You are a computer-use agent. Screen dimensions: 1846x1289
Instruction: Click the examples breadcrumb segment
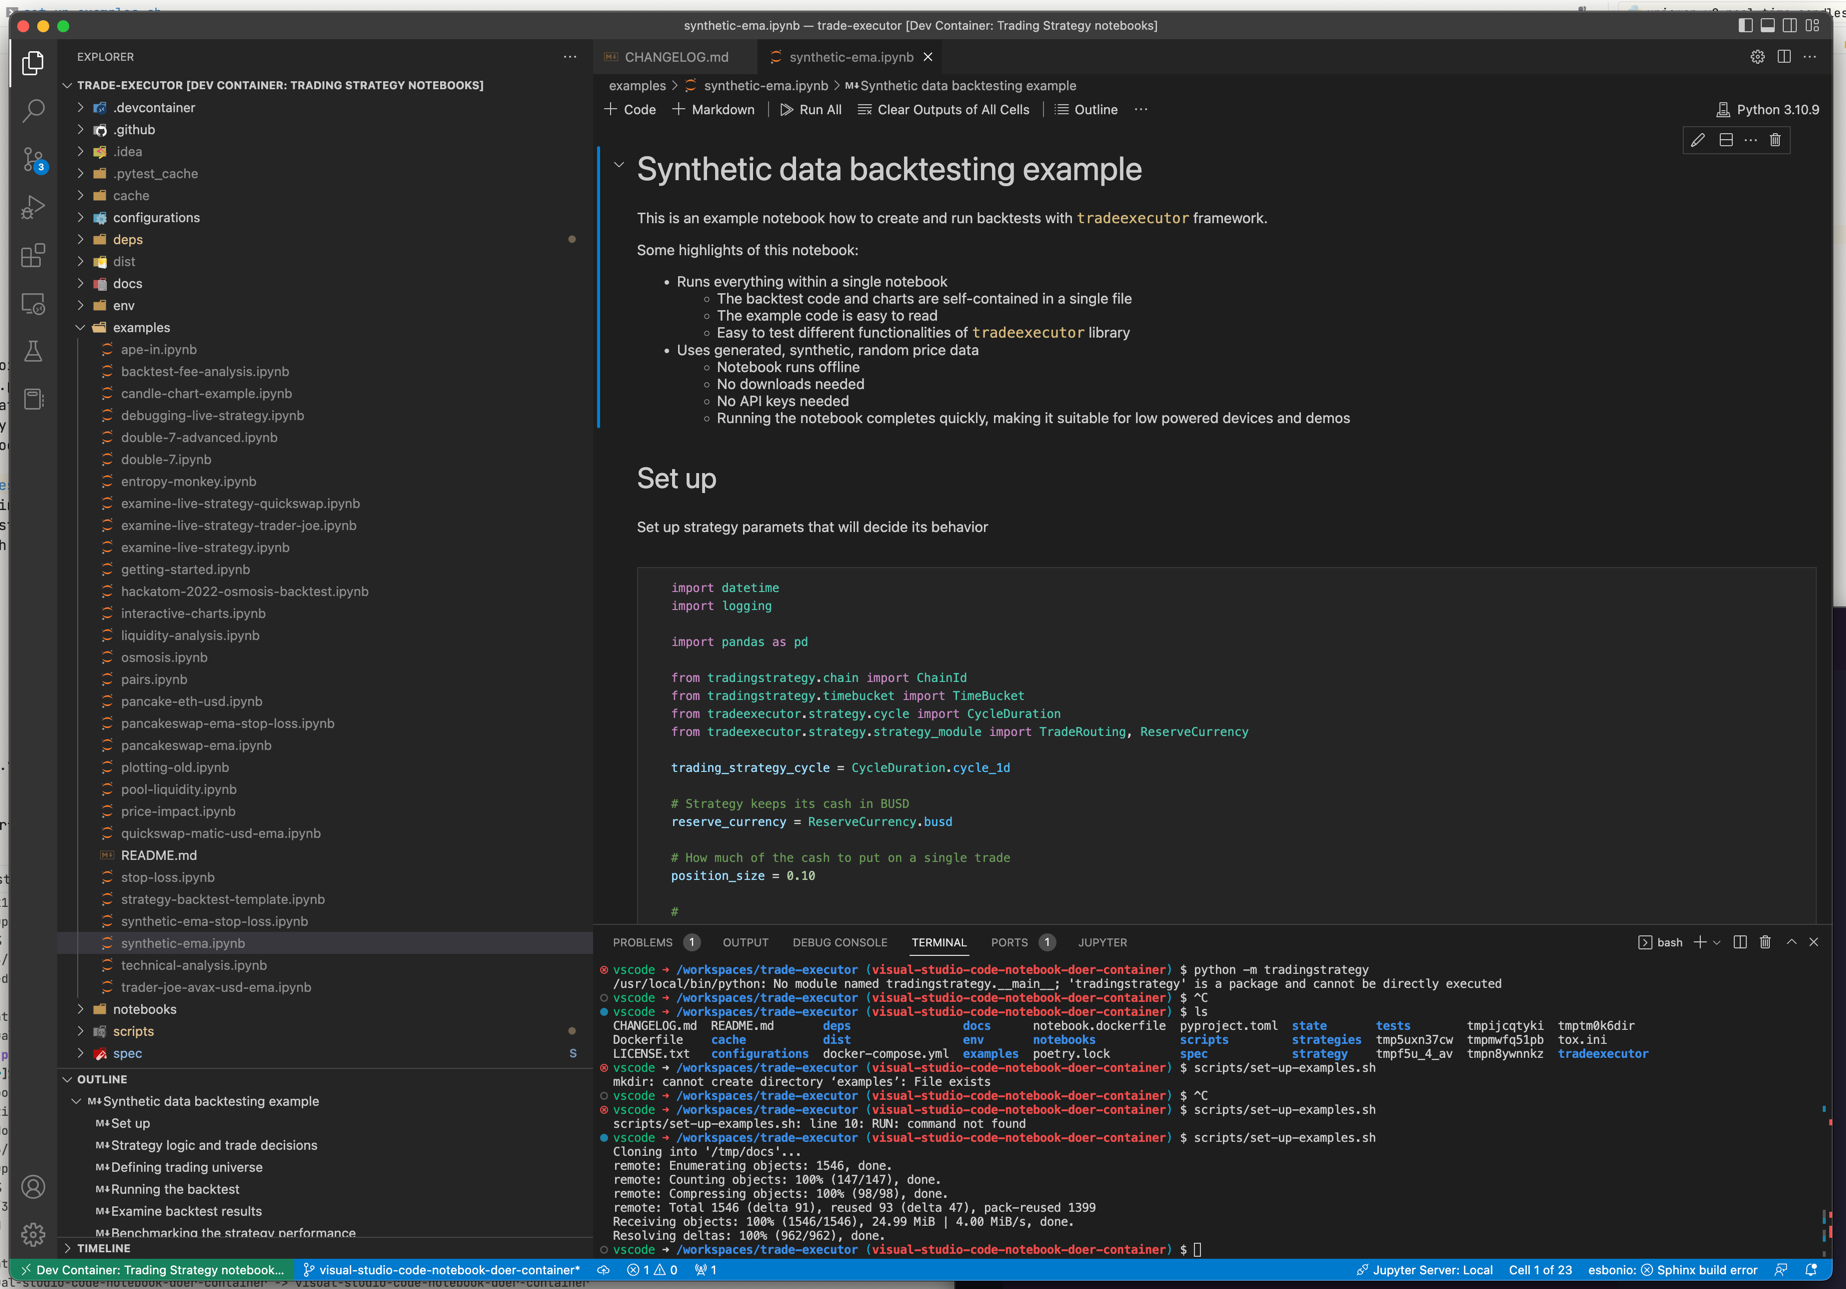coord(637,86)
